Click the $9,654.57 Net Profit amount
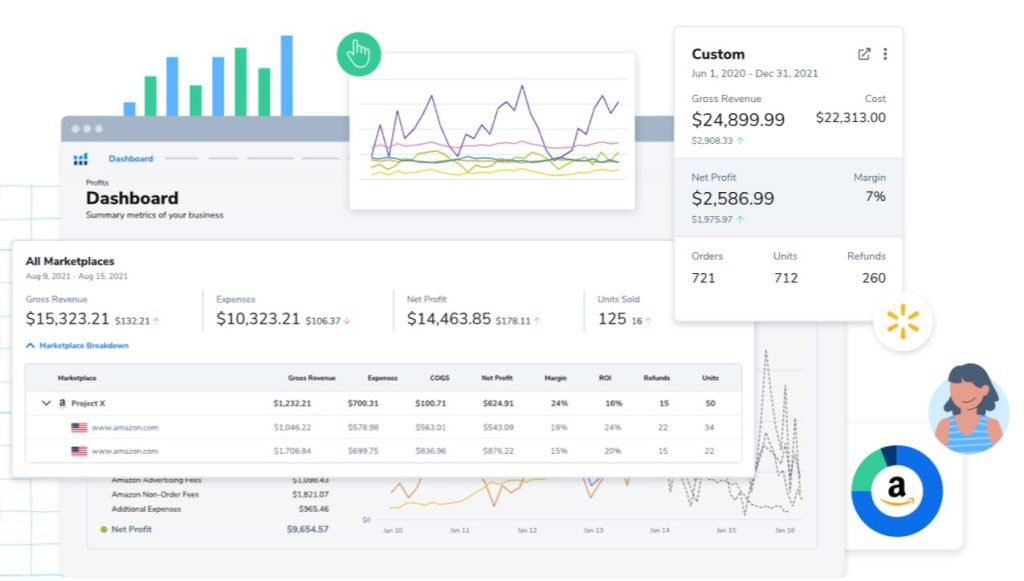Viewport: 1024px width, 581px height. click(308, 529)
